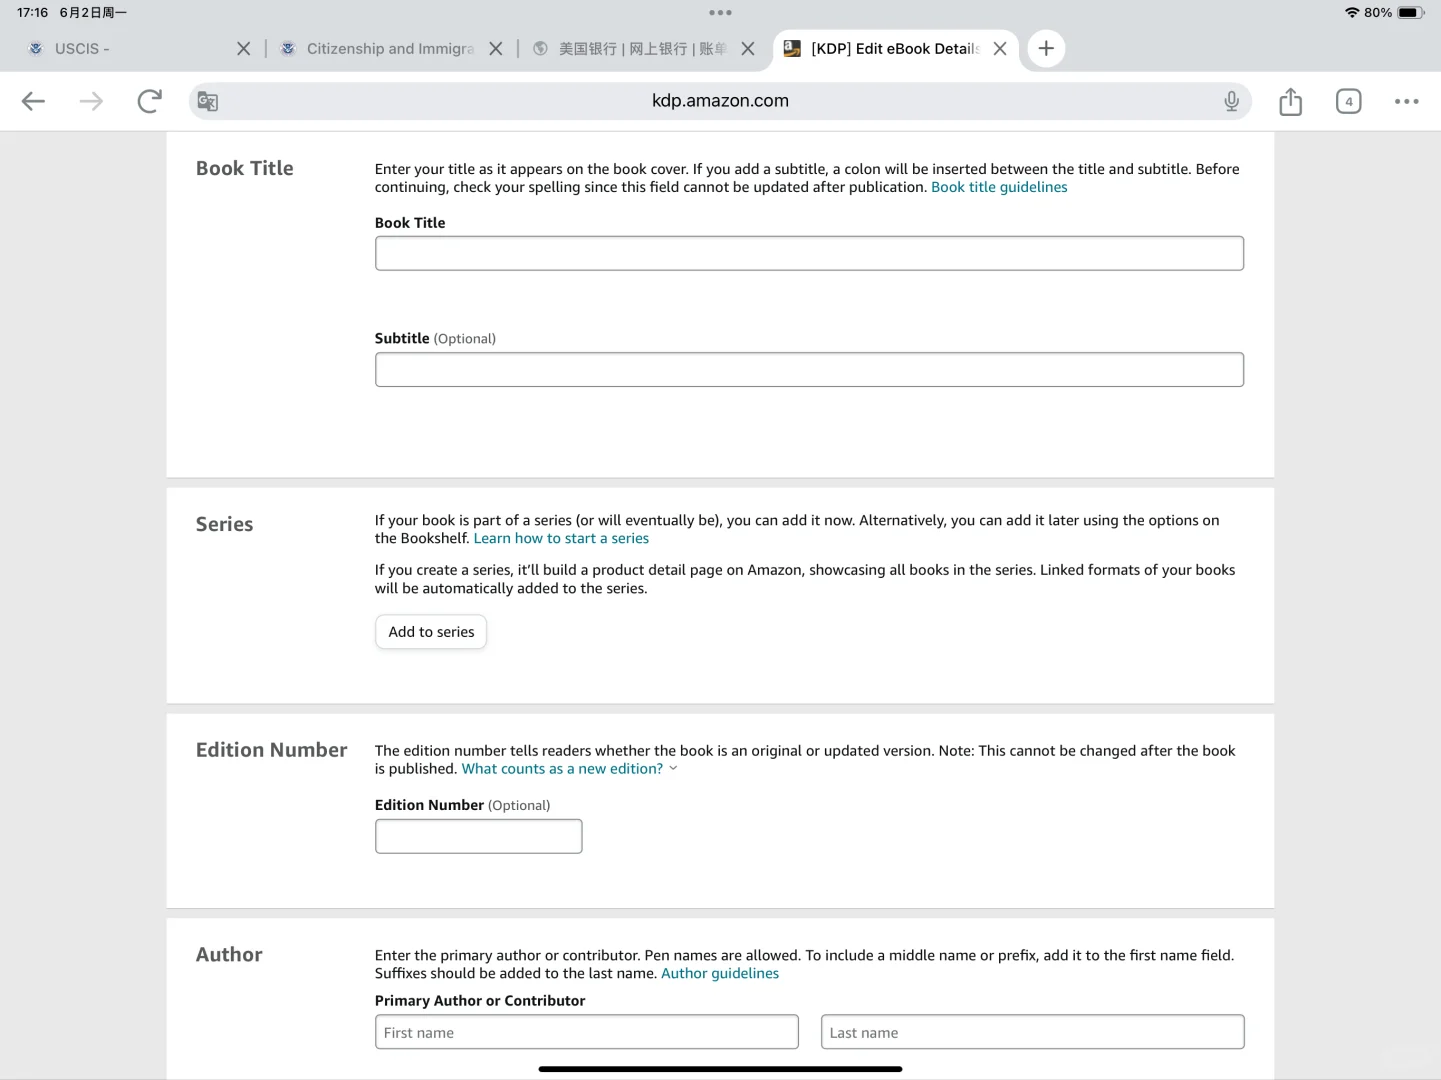Close the USCIS tab
1441x1080 pixels.
[243, 48]
